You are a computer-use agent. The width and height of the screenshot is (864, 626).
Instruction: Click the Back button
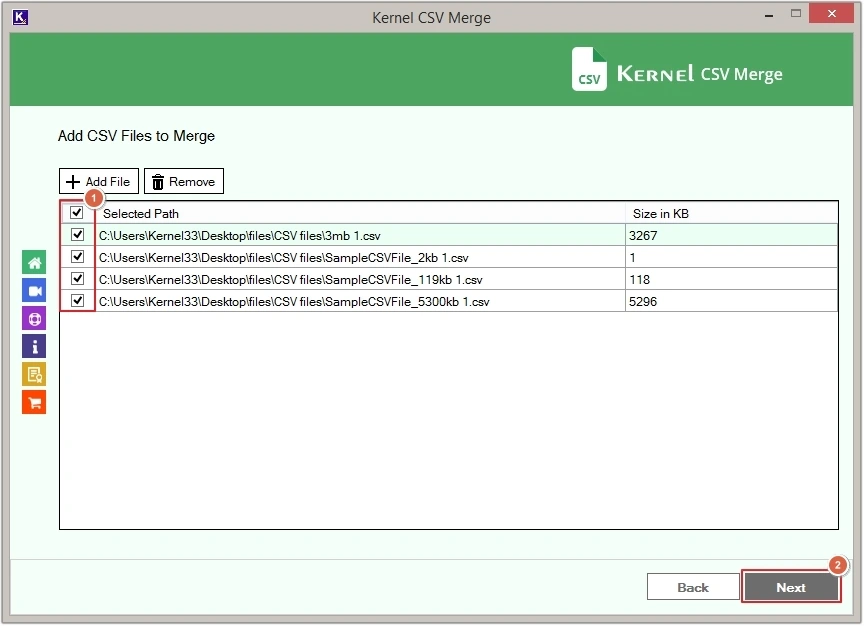pyautogui.click(x=693, y=587)
